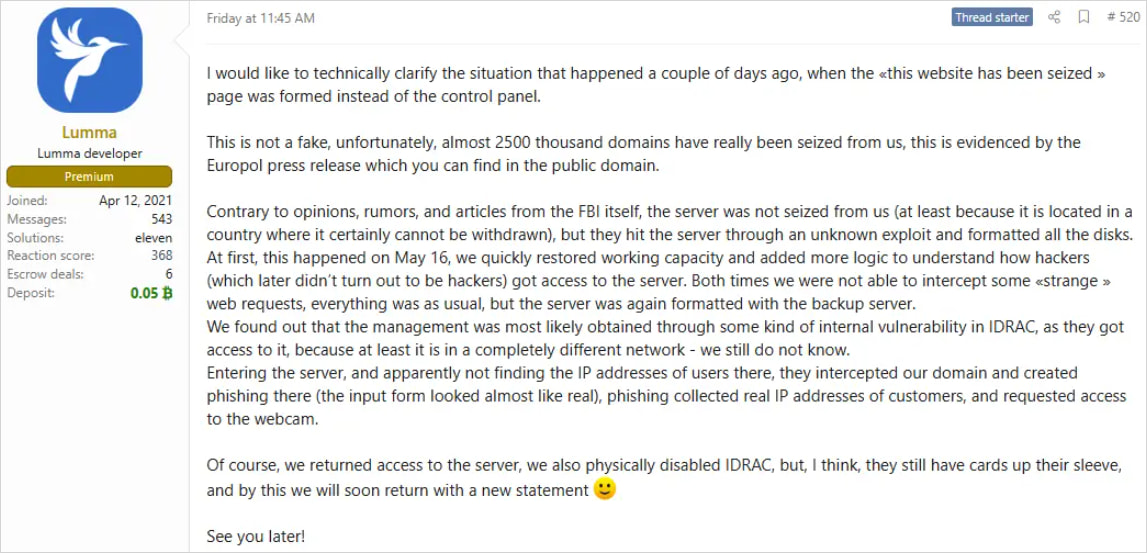1147x553 pixels.
Task: Click the Reaction score value 368
Action: point(161,256)
